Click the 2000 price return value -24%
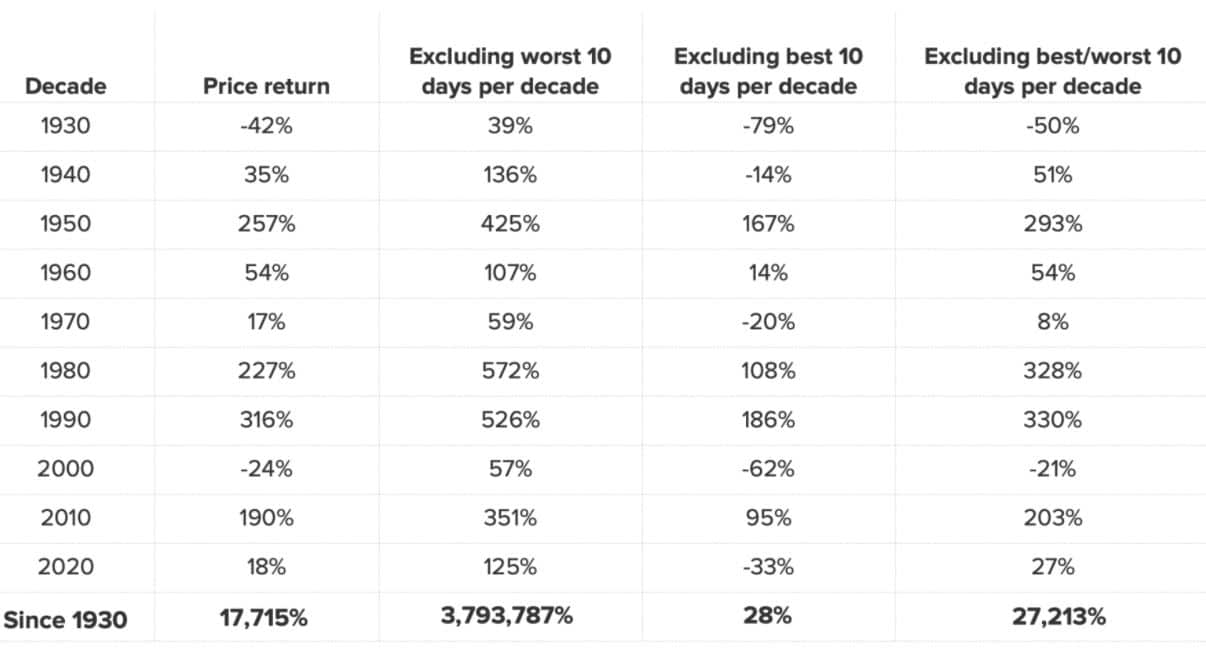The height and width of the screenshot is (653, 1206). click(x=264, y=469)
